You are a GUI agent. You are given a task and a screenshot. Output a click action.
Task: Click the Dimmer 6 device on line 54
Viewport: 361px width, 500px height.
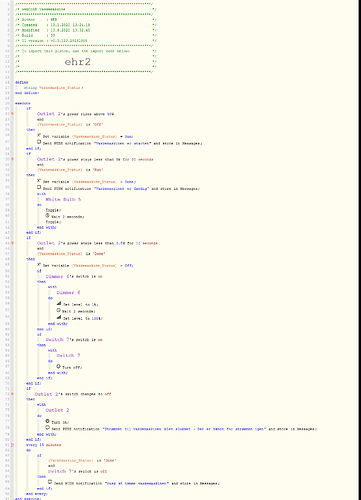point(68,293)
